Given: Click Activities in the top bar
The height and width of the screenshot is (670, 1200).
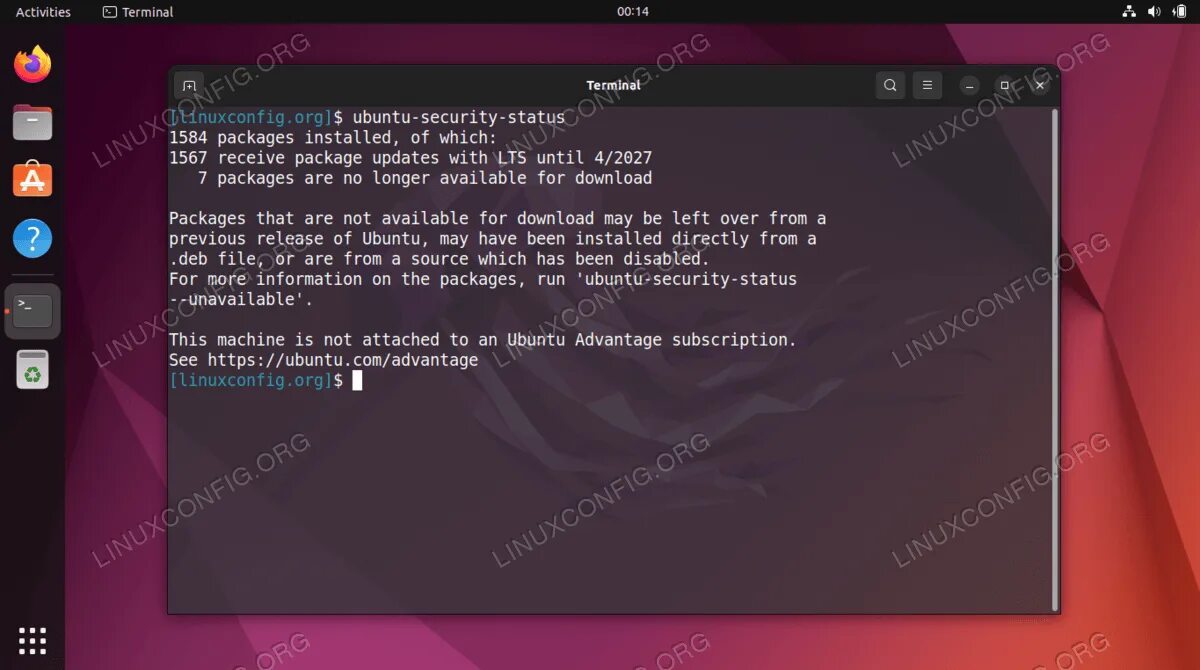Looking at the screenshot, I should click(43, 12).
